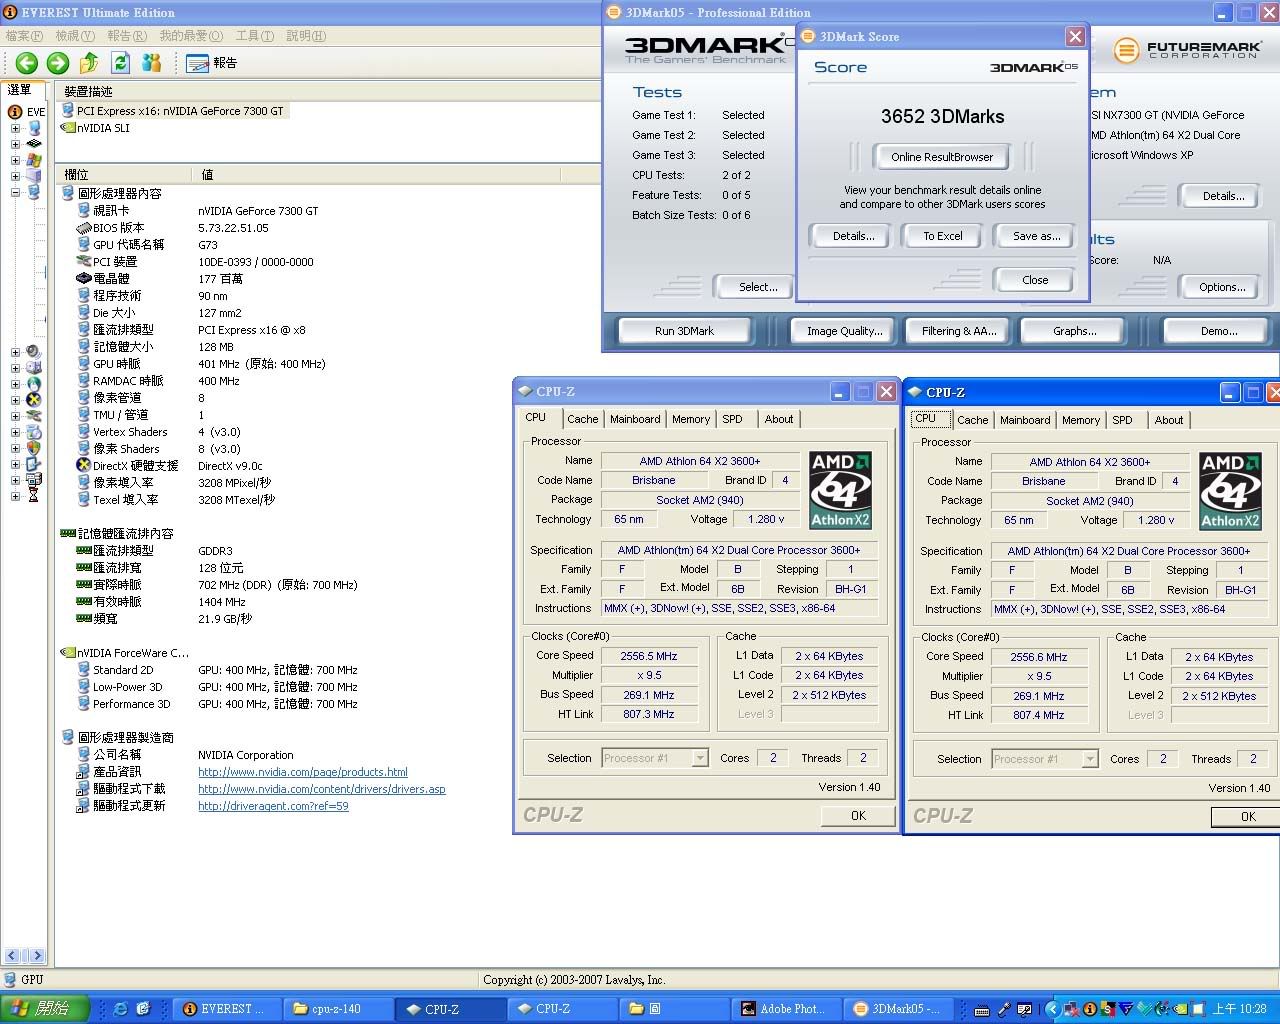This screenshot has height=1024, width=1280.
Task: Select the Windows flag icon in EVEREST tree
Action: [34, 160]
